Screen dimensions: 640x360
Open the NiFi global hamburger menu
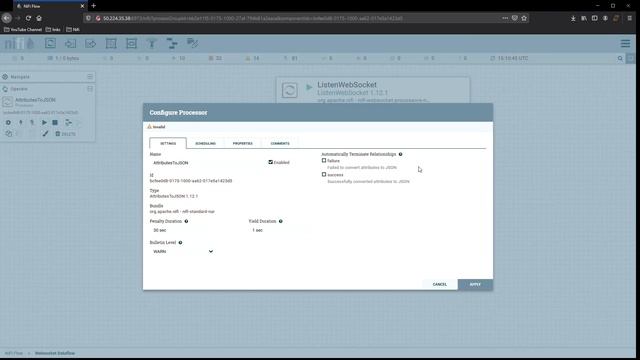point(625,43)
